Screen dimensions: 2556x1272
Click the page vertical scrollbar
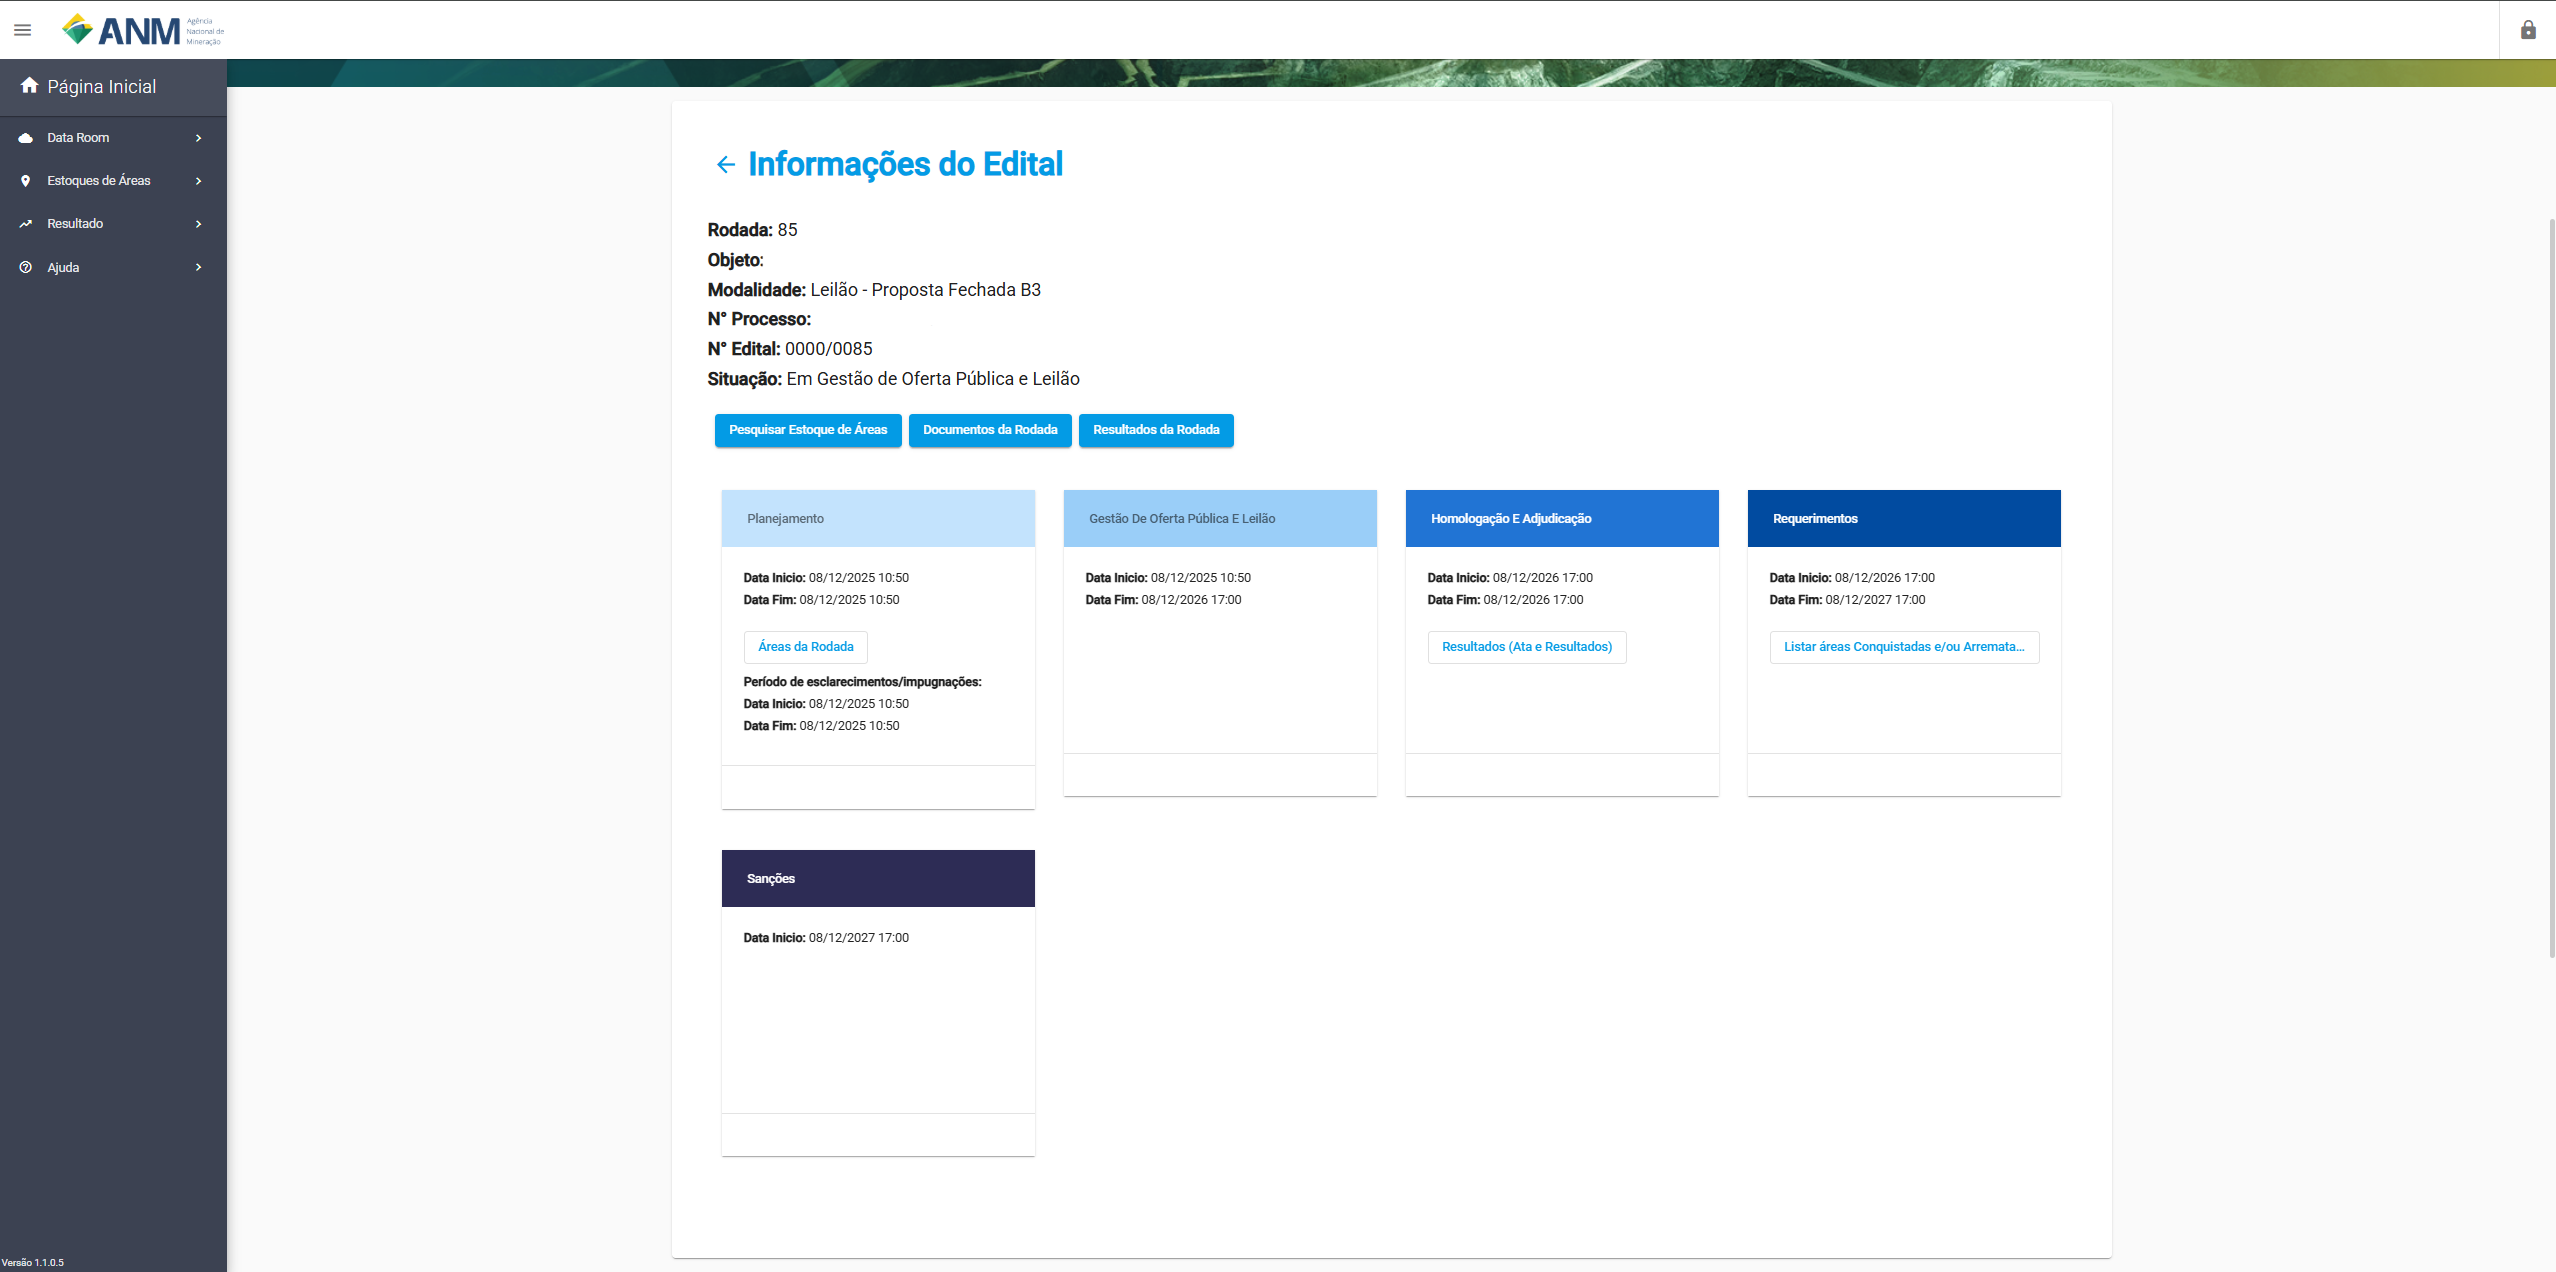(2551, 588)
